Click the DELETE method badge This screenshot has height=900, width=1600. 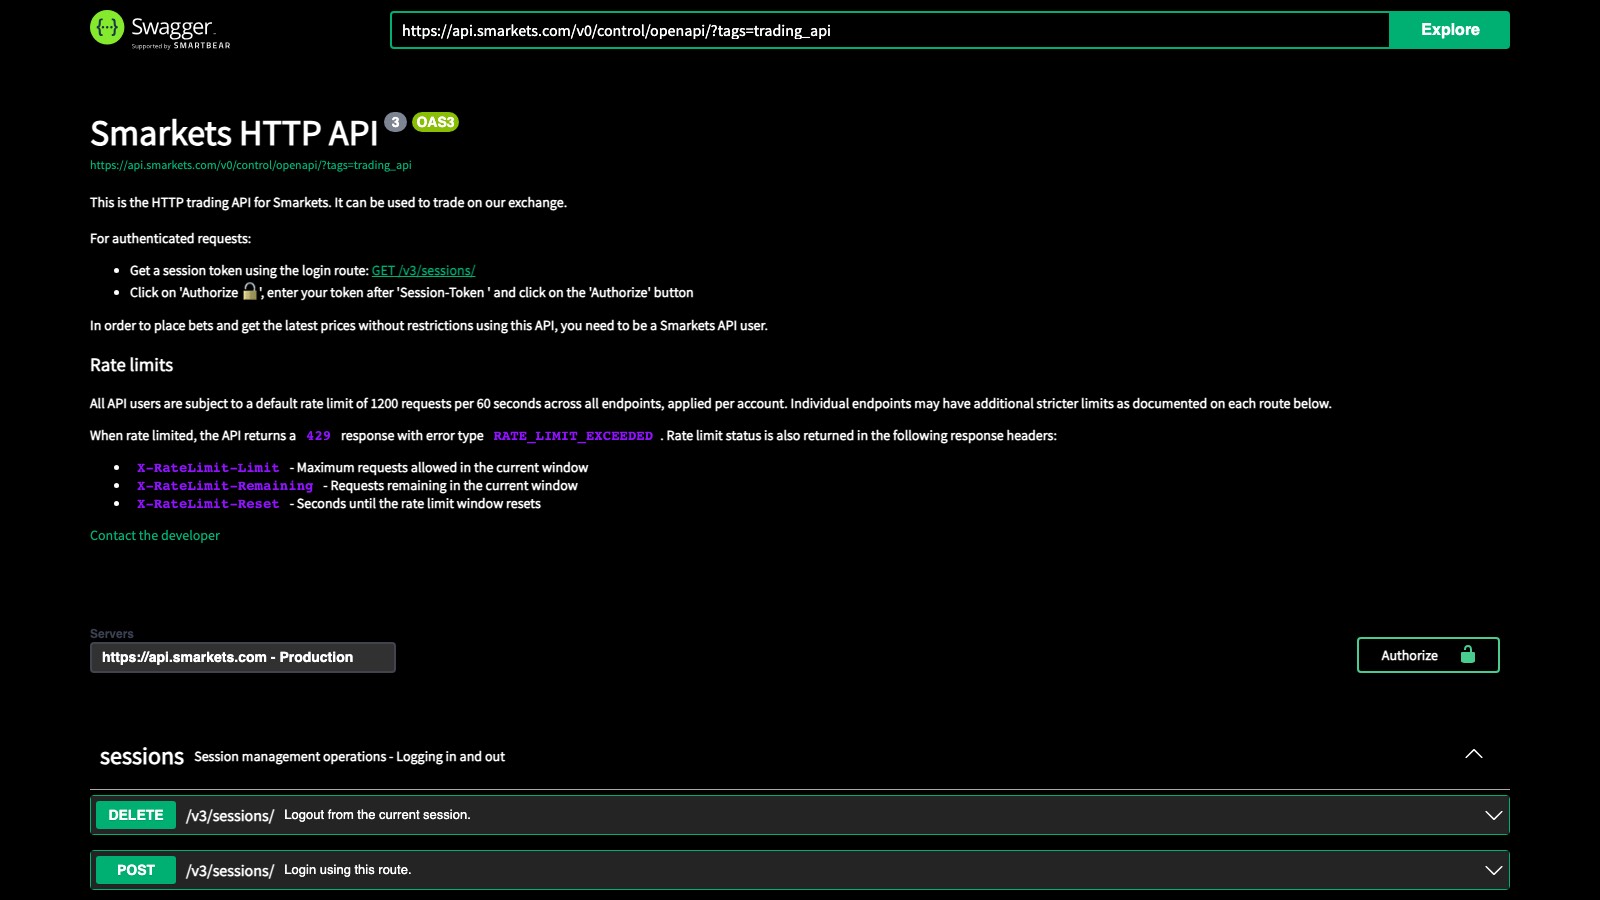tap(136, 815)
